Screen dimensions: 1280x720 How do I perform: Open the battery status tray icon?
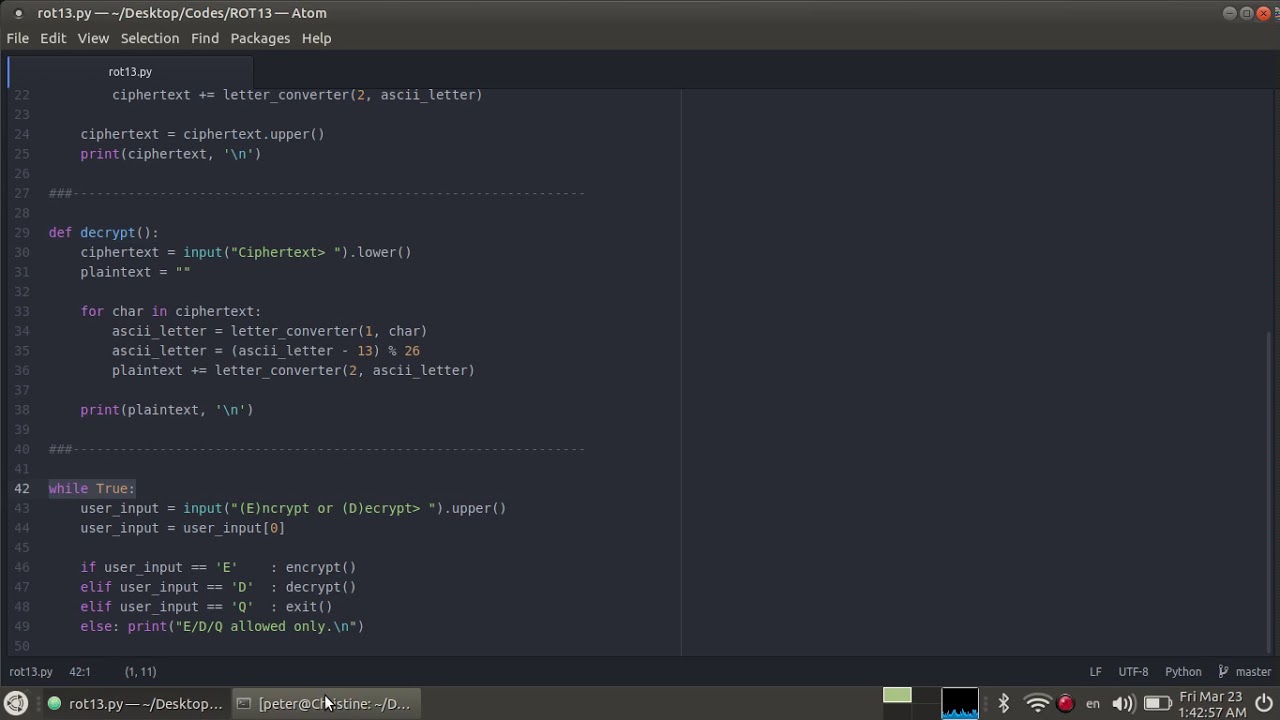[x=1157, y=704]
